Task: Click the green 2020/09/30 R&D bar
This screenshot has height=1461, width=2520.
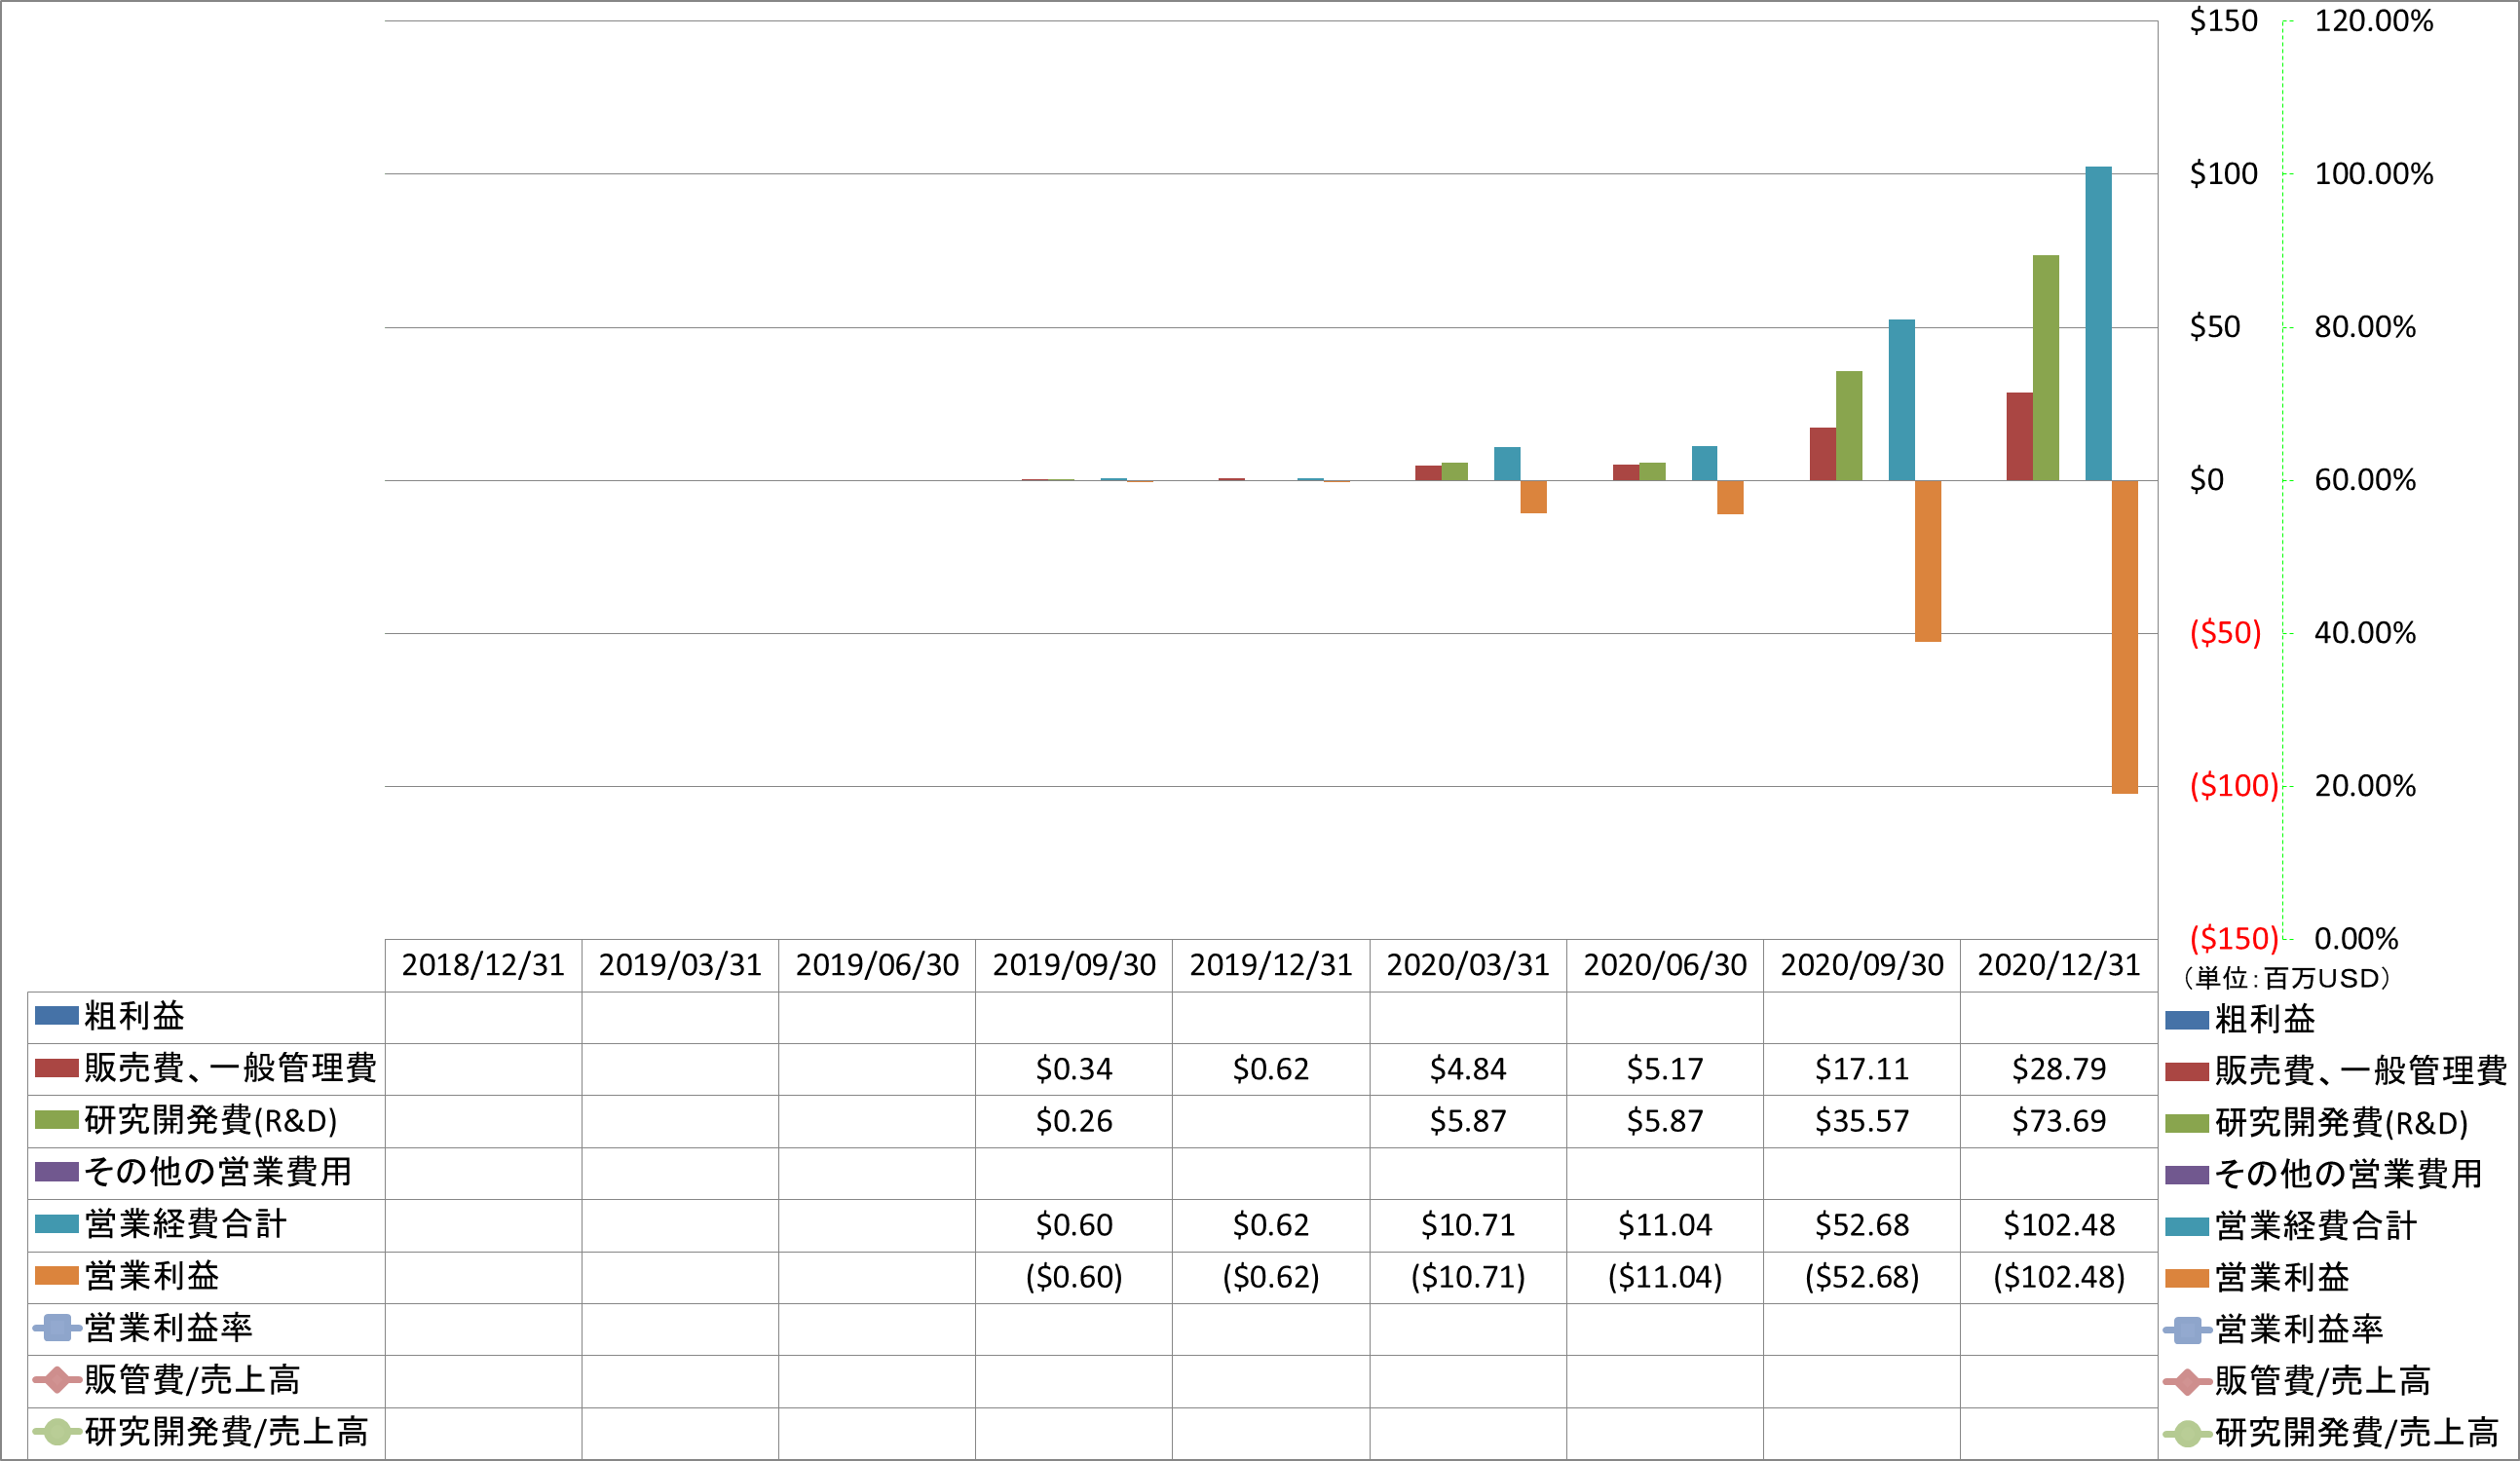Action: (1849, 426)
